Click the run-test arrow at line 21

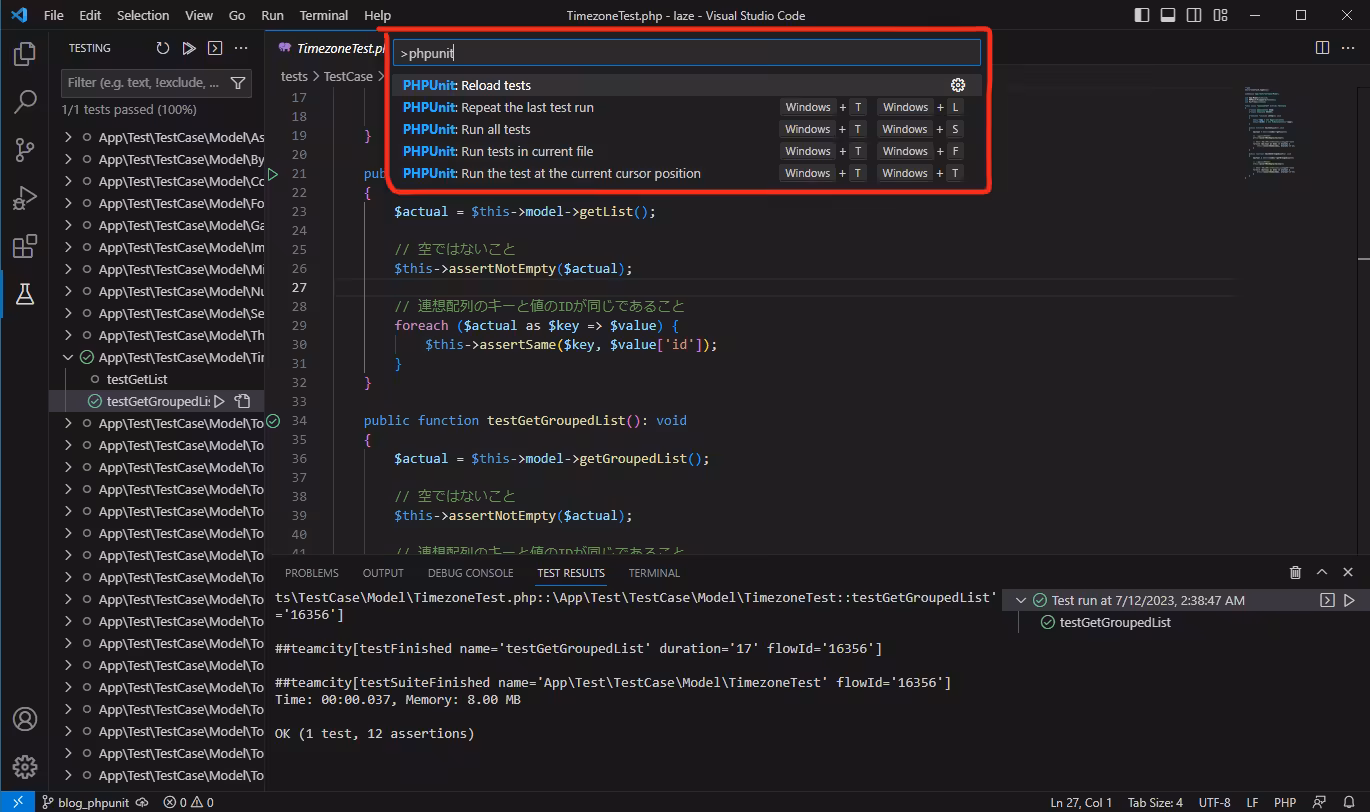coord(273,174)
